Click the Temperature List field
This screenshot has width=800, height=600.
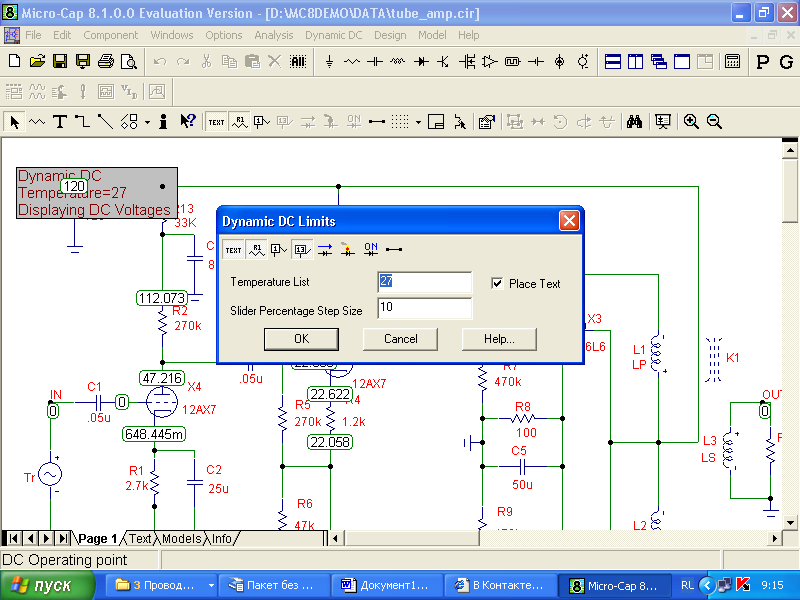coord(424,282)
